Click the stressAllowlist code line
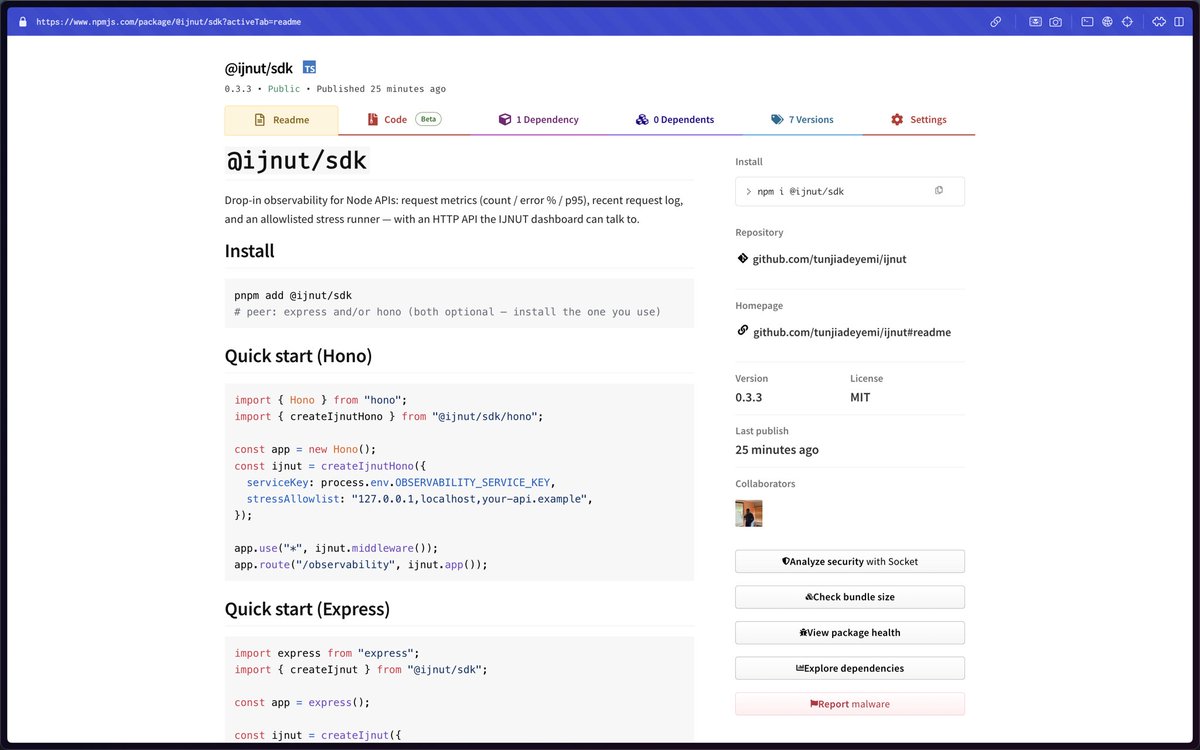 [420, 498]
